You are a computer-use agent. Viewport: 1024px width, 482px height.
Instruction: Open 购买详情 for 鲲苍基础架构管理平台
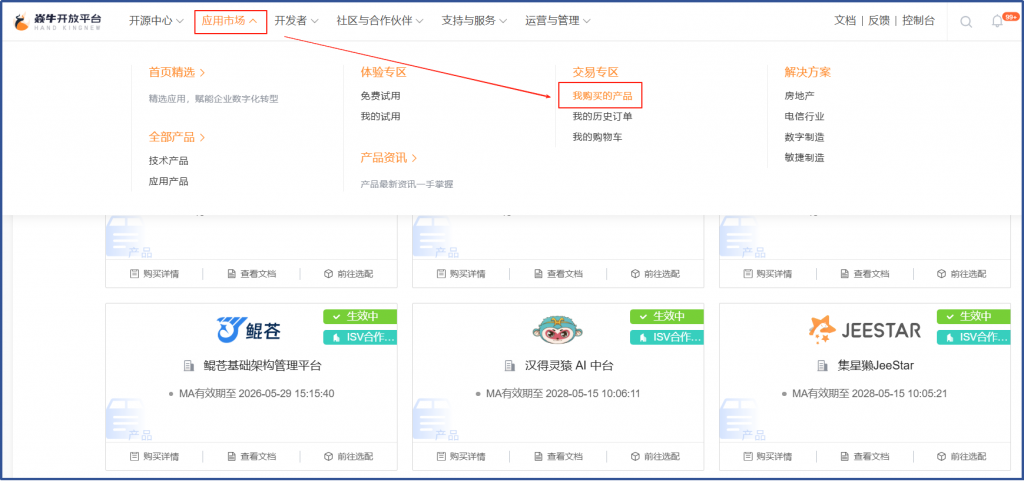[154, 456]
